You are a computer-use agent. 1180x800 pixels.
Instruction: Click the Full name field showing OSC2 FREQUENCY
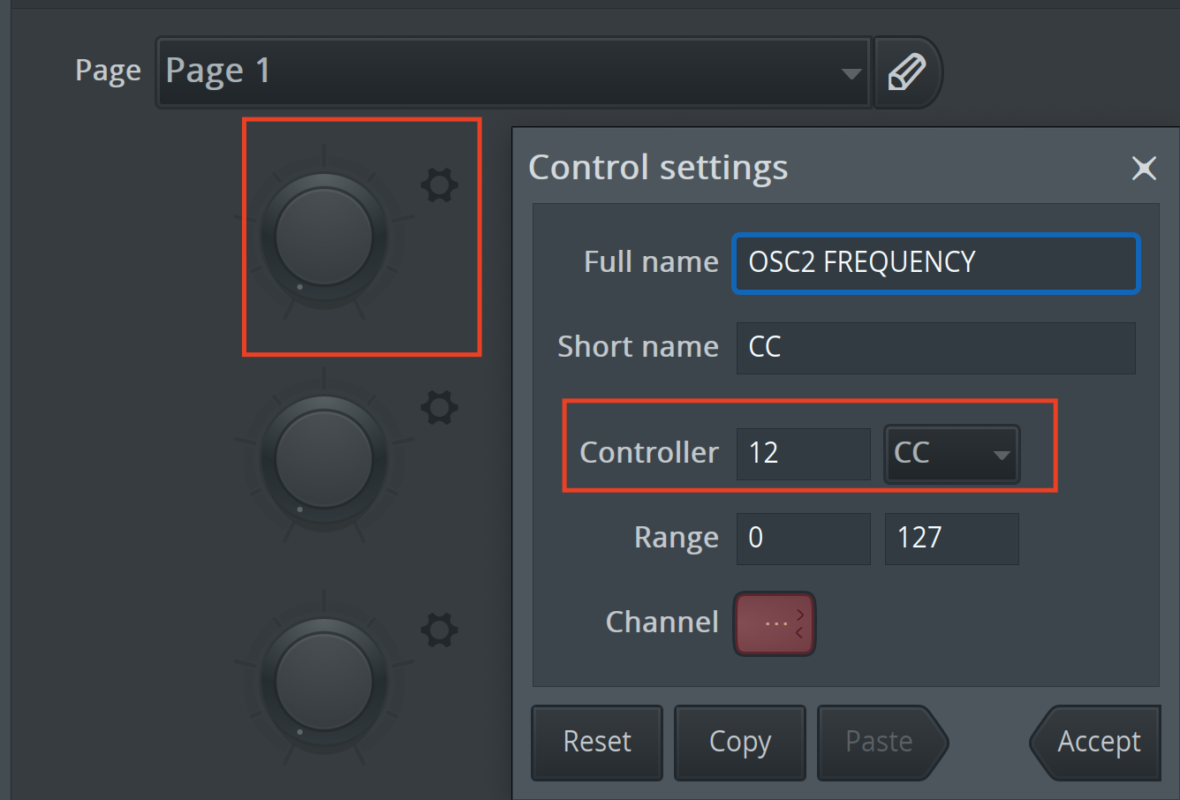coord(936,263)
